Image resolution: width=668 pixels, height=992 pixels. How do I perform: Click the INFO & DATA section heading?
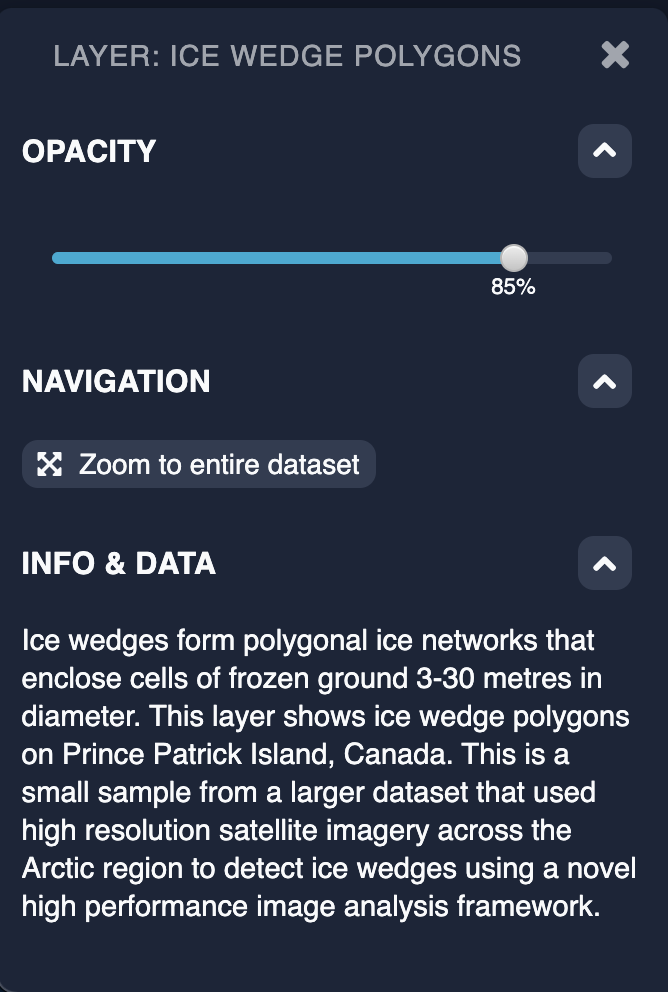coord(119,564)
